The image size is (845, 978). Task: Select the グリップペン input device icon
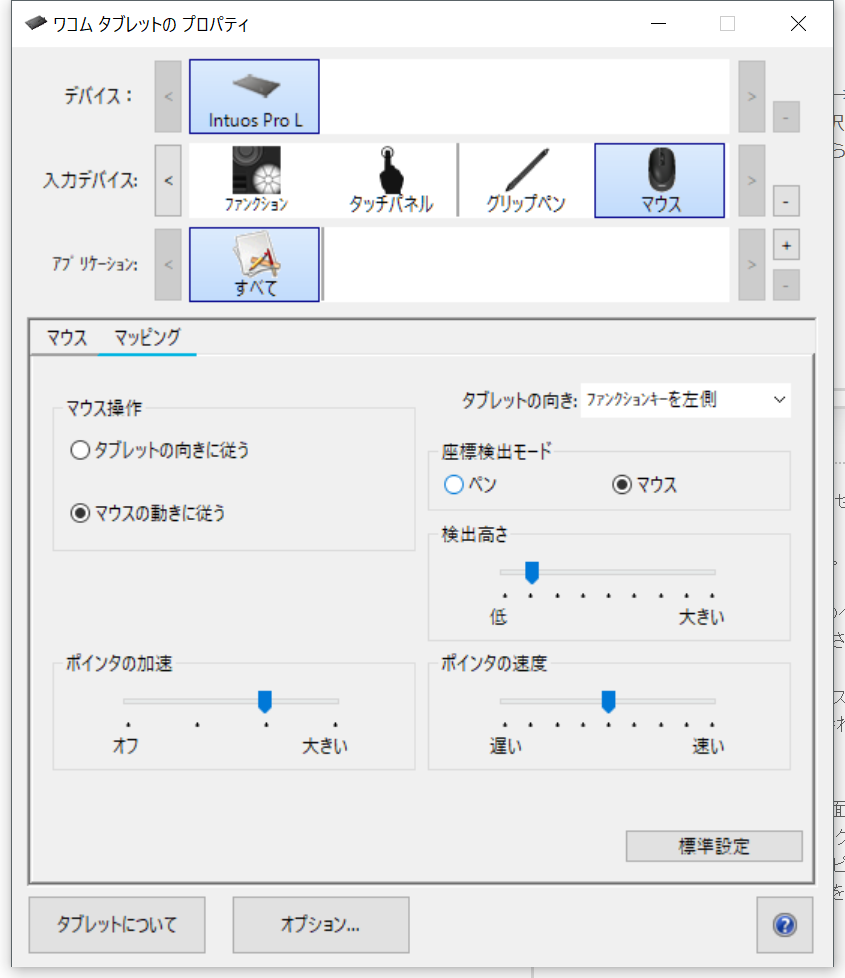(526, 180)
